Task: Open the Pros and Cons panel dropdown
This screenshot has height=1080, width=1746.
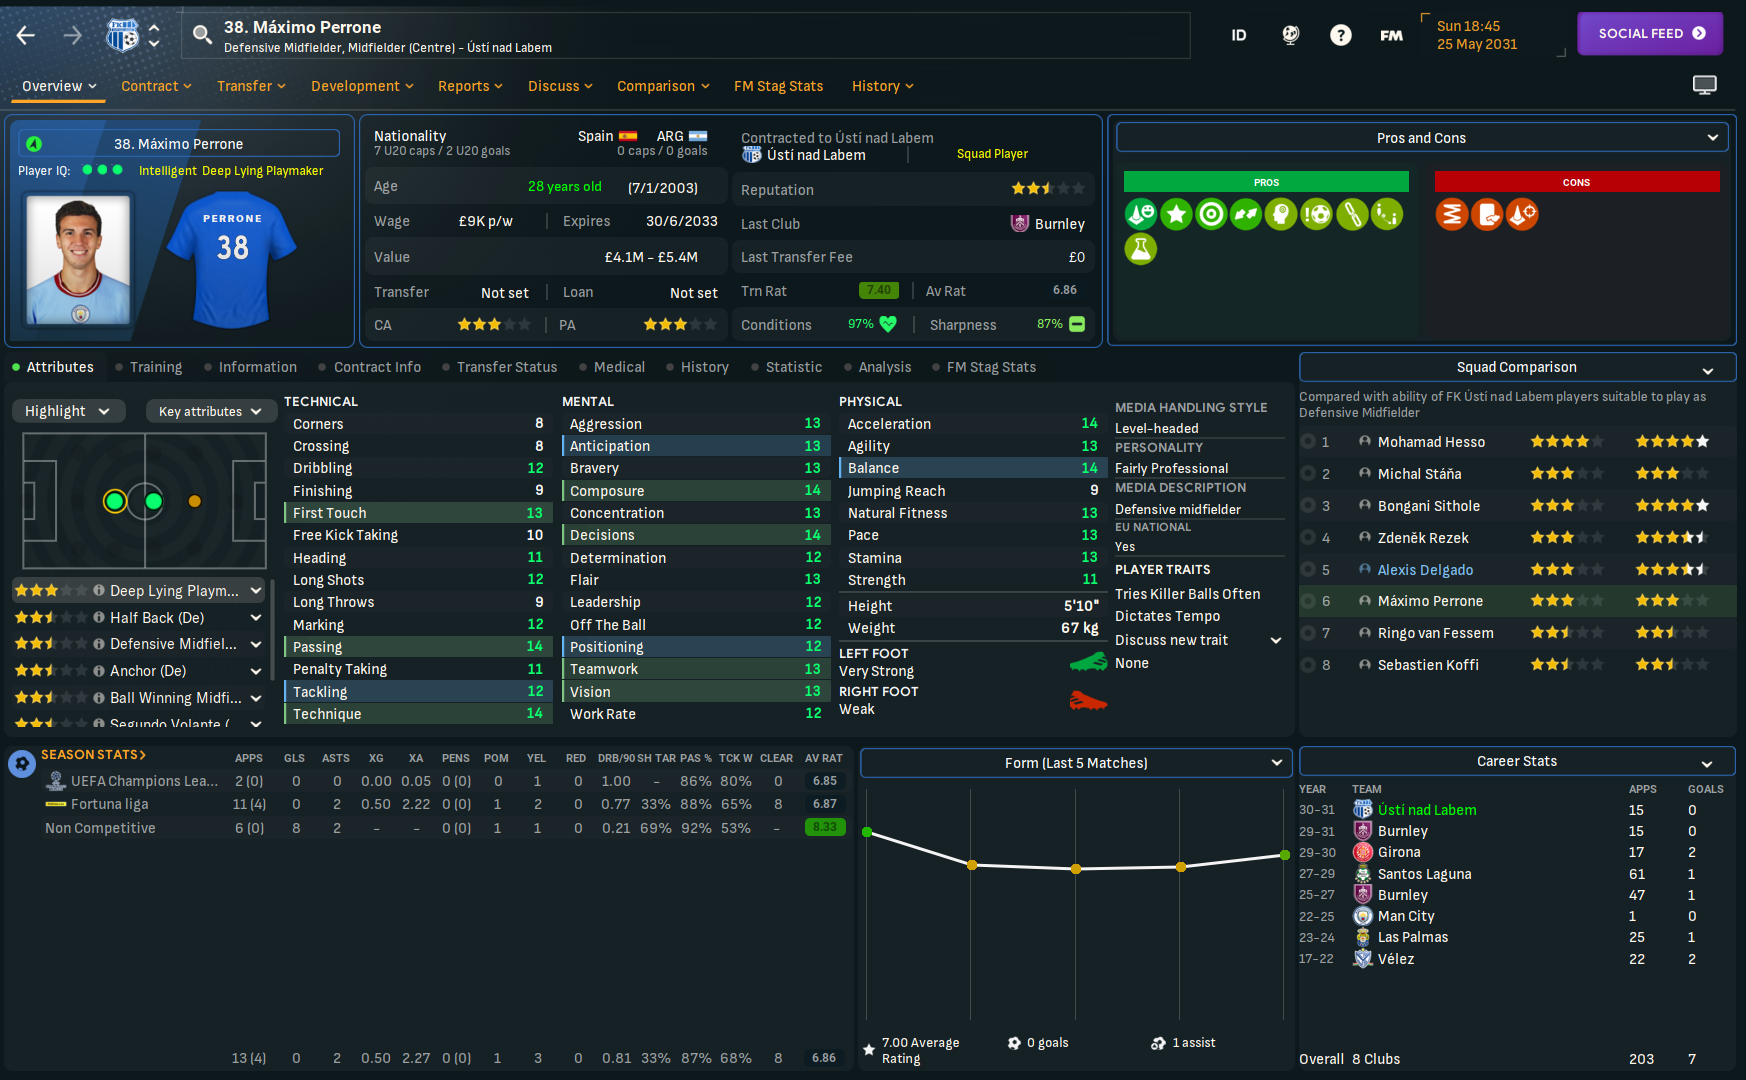Action: [1421, 138]
